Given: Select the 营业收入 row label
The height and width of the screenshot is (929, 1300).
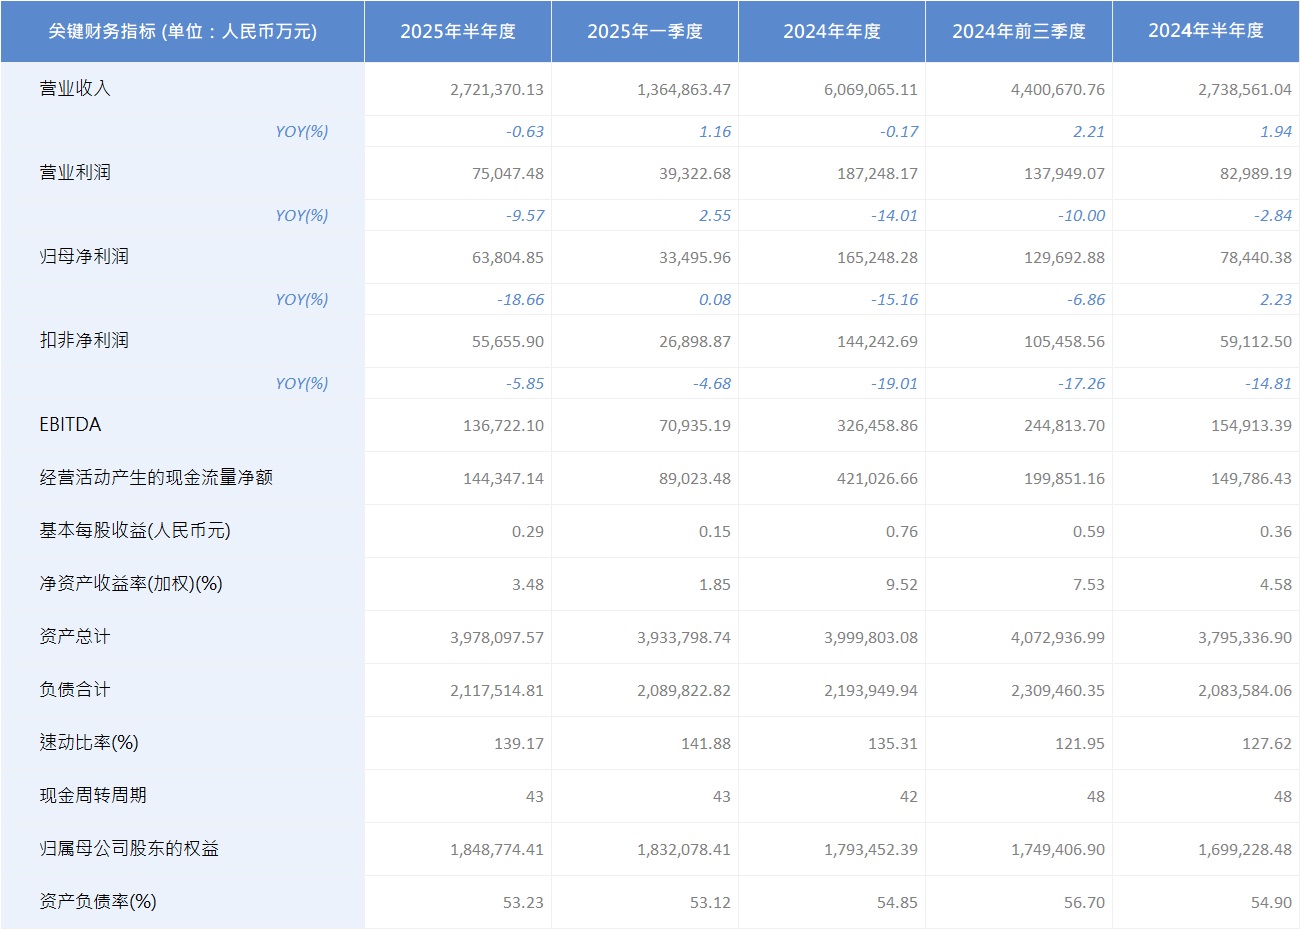Looking at the screenshot, I should tap(75, 89).
